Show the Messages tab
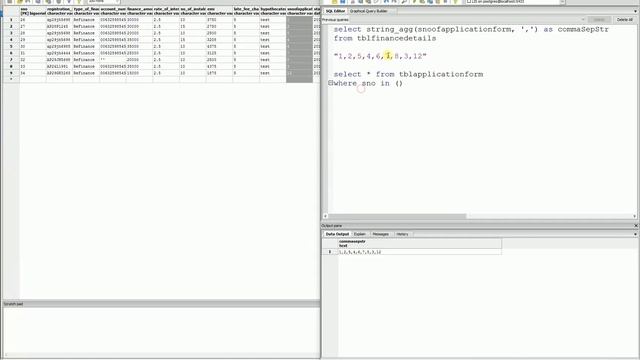This screenshot has width=640, height=360. click(x=380, y=234)
